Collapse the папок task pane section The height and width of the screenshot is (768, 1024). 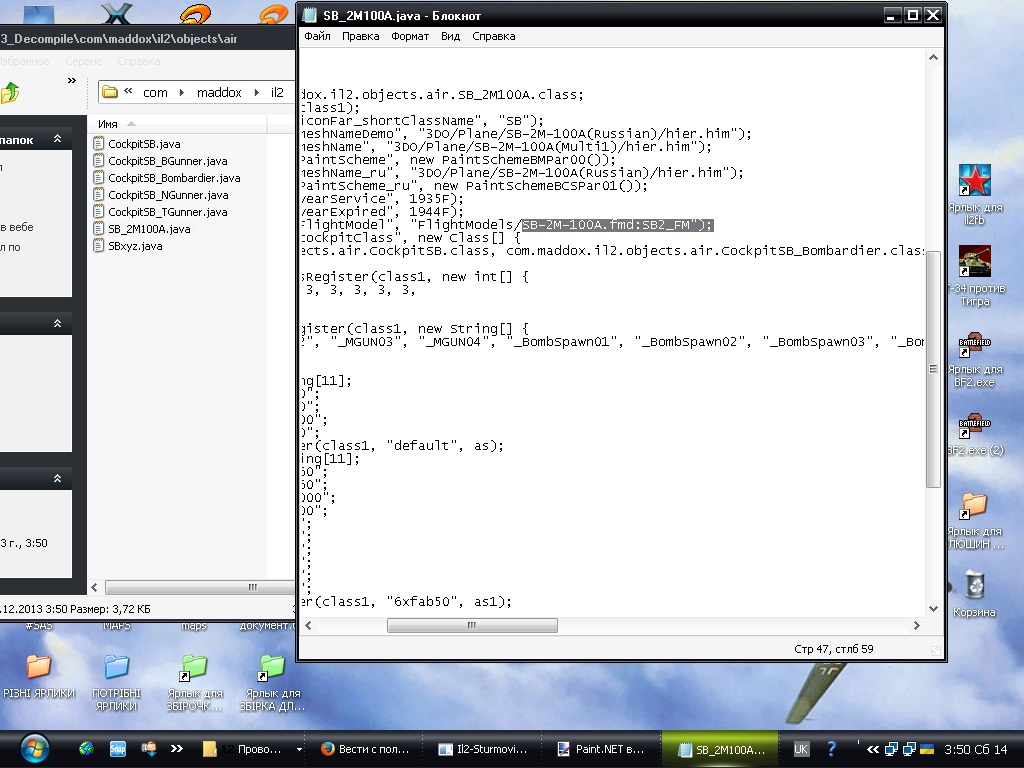(57, 139)
